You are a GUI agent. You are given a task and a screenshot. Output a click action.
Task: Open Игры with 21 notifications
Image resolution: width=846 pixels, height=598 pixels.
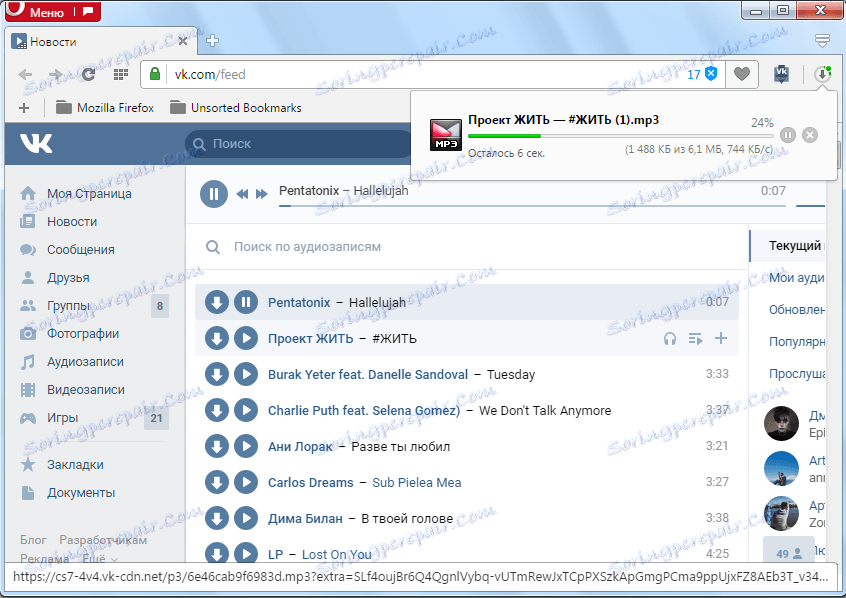click(62, 418)
